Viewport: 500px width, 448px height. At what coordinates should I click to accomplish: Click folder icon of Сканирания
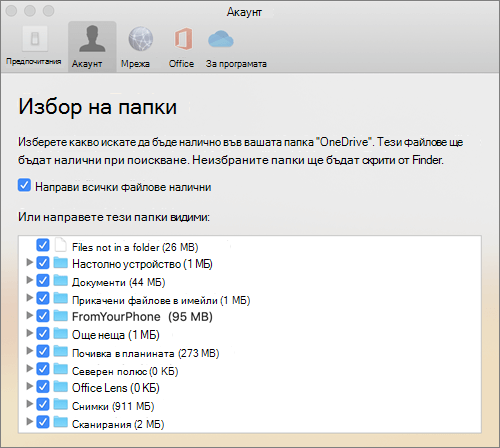coord(61,422)
